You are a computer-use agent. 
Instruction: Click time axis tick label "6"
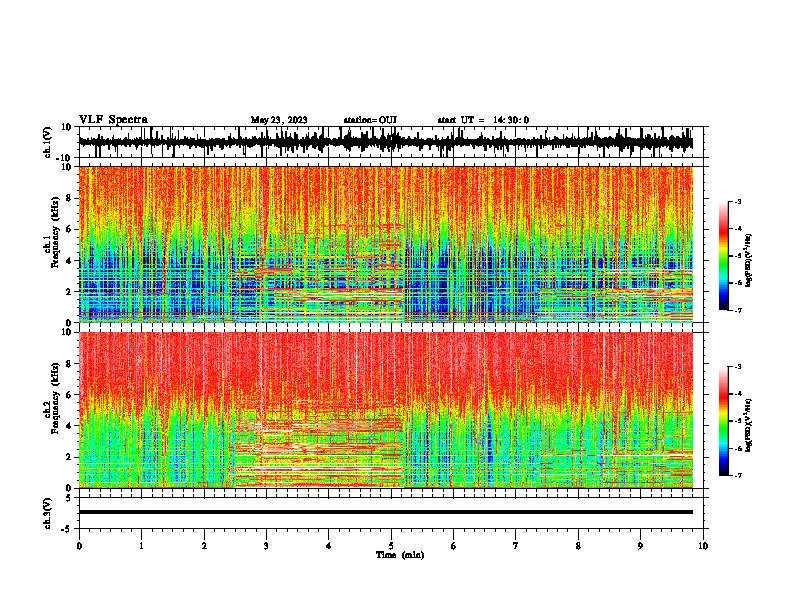(x=454, y=546)
